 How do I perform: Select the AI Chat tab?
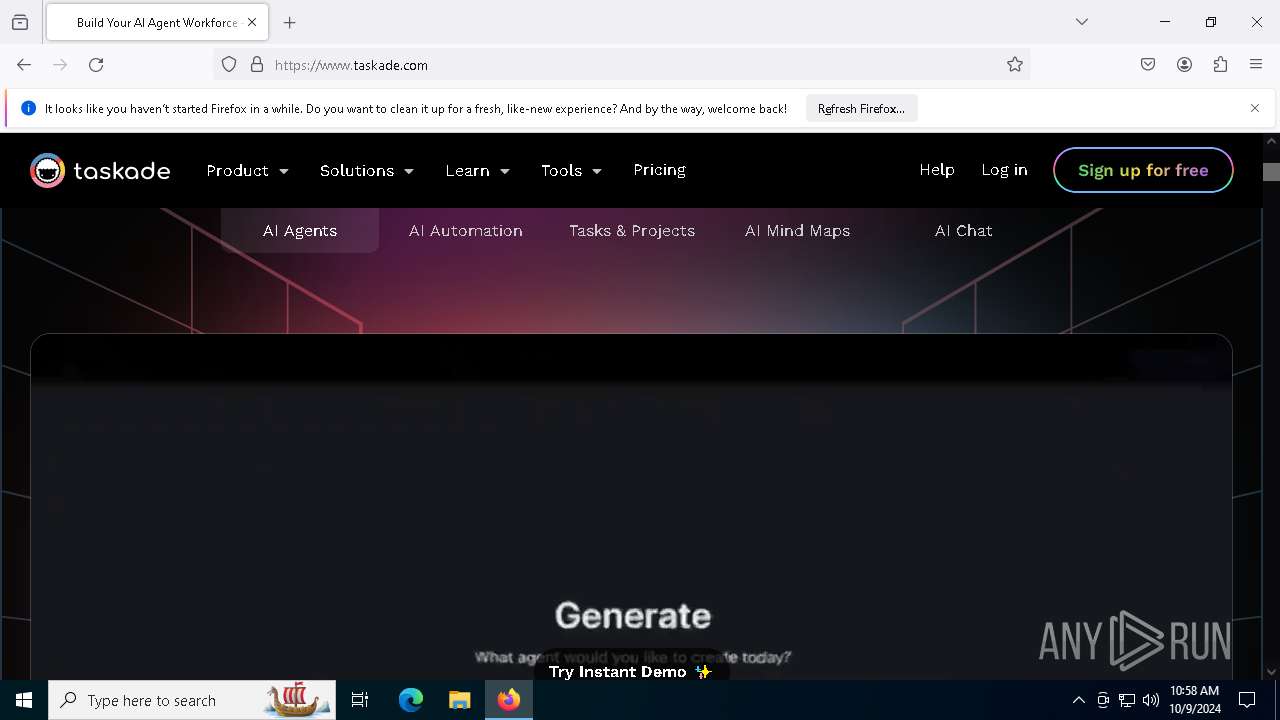(x=964, y=231)
